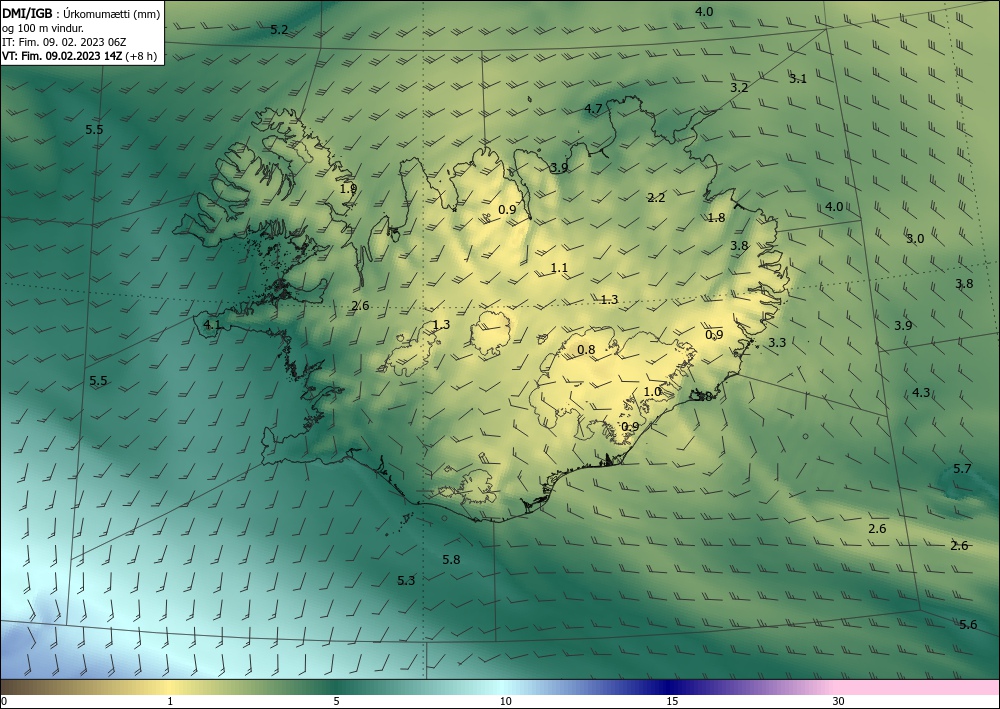Image resolution: width=1000 pixels, height=709 pixels.
Task: Click the 3.0 value label
Action: [915, 238]
